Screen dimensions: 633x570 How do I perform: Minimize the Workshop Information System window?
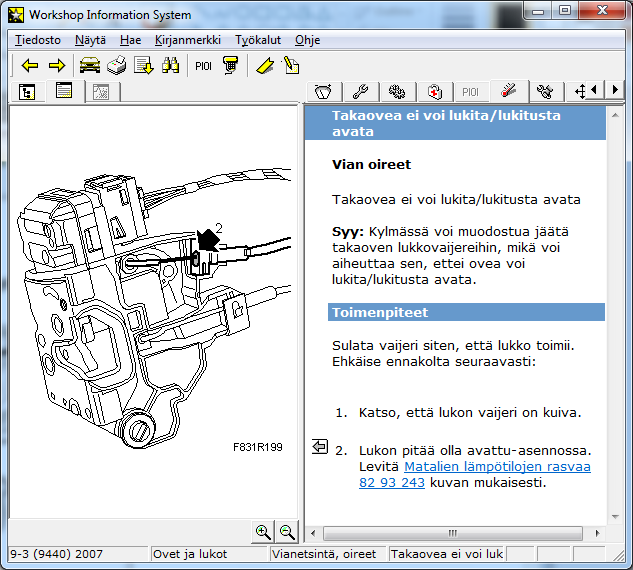pos(538,11)
